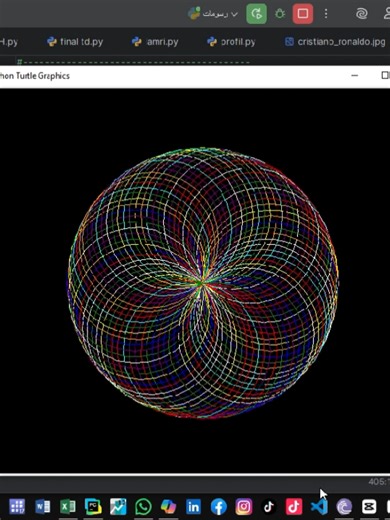The width and height of the screenshot is (390, 520).
Task: Switch to the final td.py tab
Action: point(75,42)
